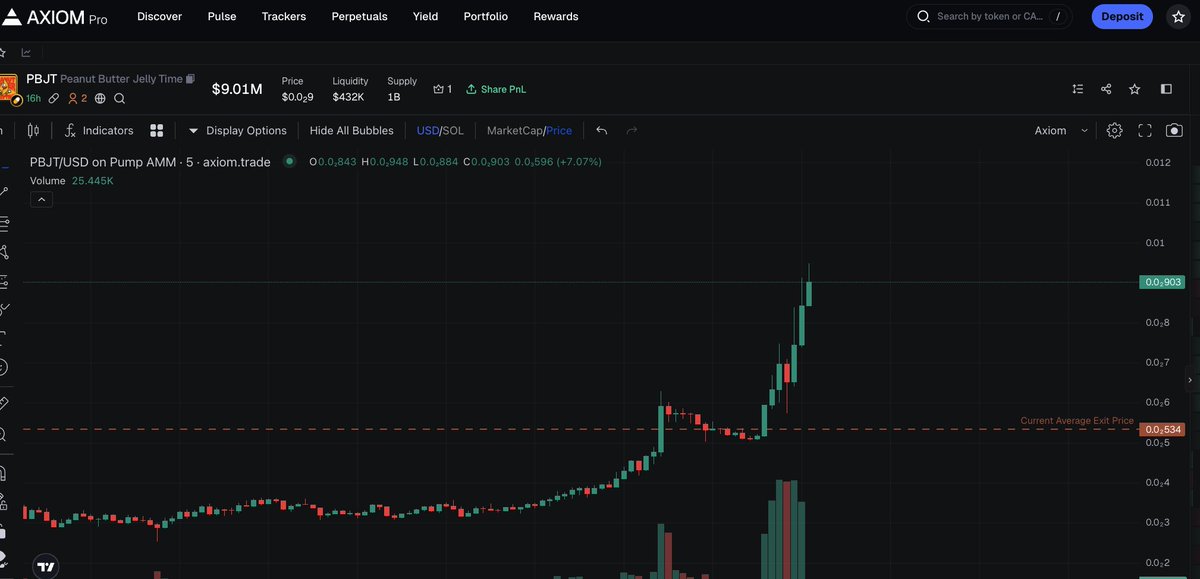Select the emoji drawing tool in the left toolbar
This screenshot has height=579, width=1200.
pyautogui.click(x=3, y=367)
